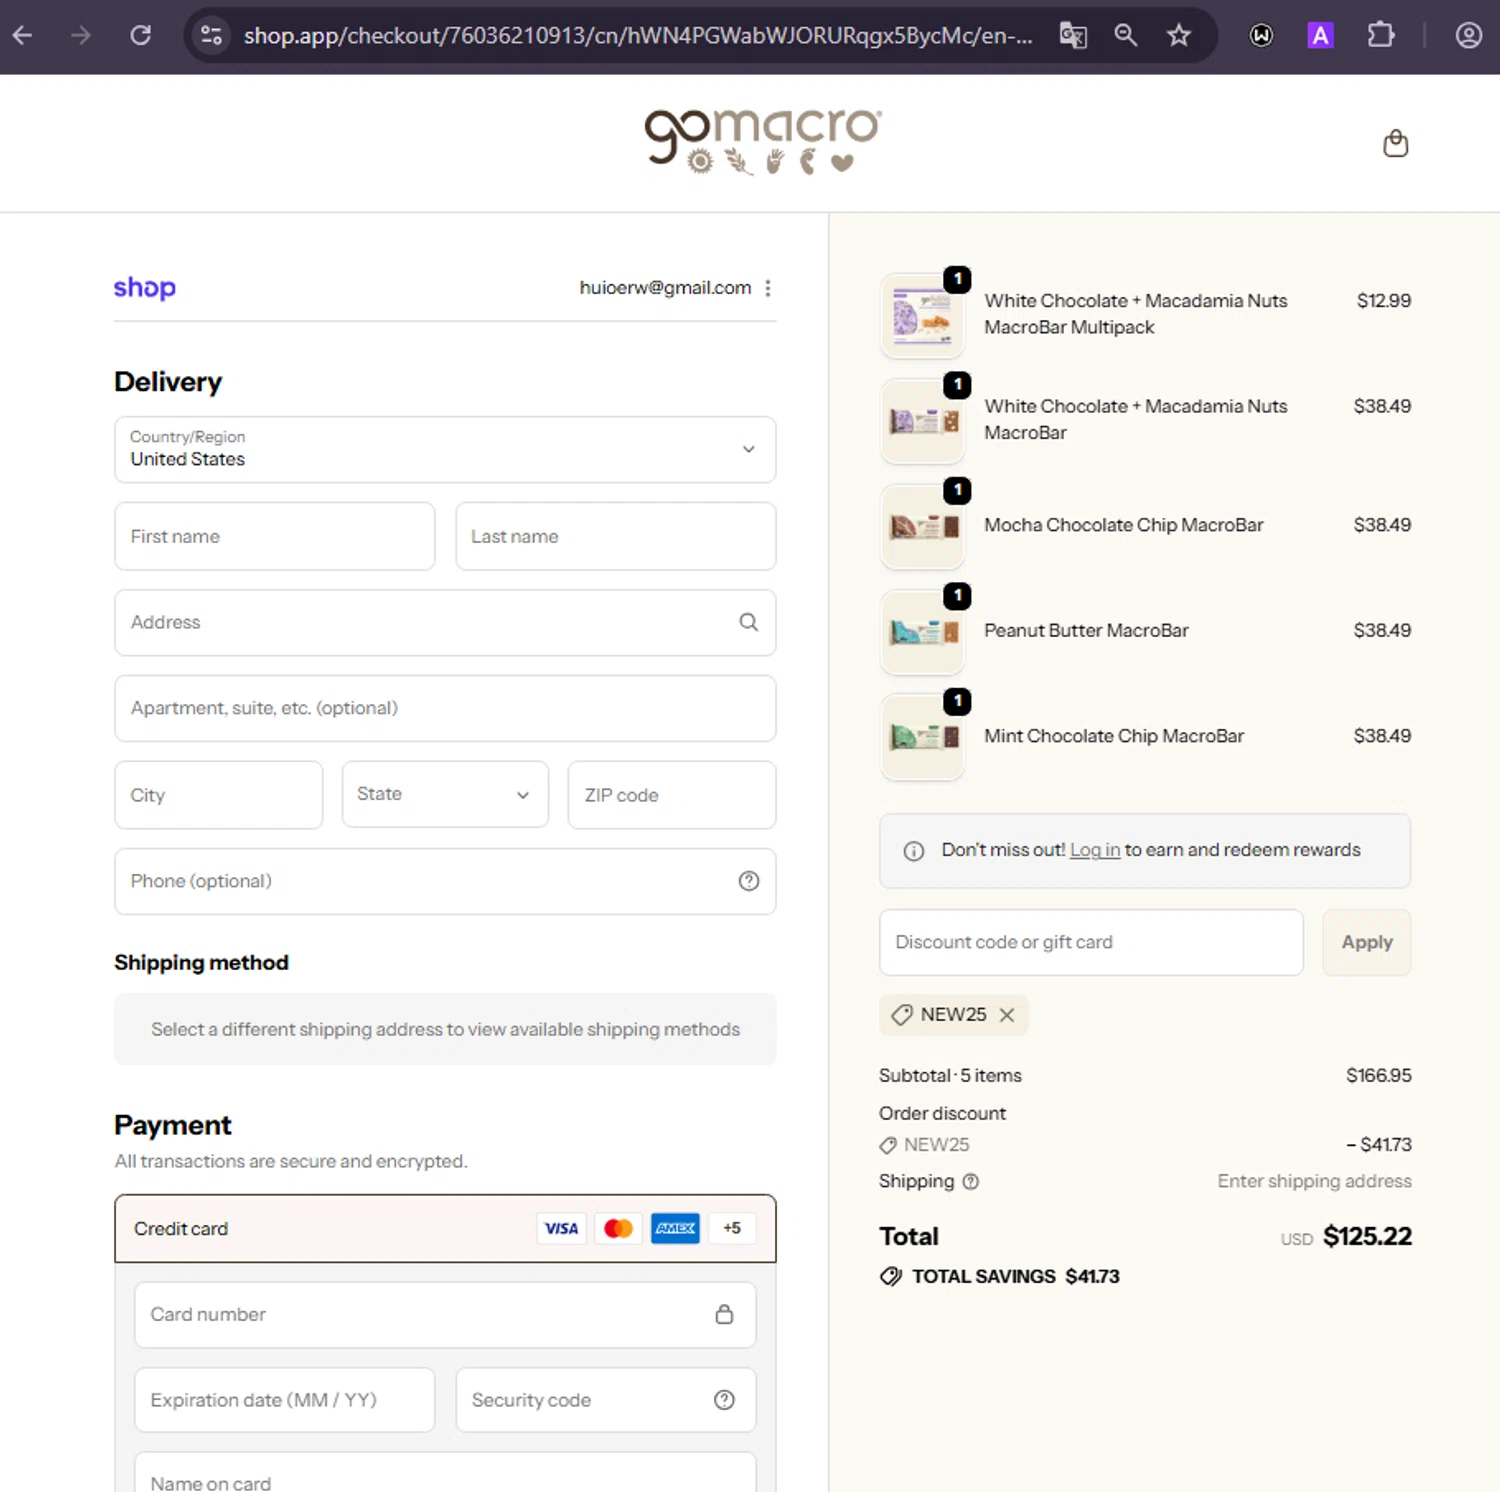
Task: Click the First name field
Action: tap(275, 536)
